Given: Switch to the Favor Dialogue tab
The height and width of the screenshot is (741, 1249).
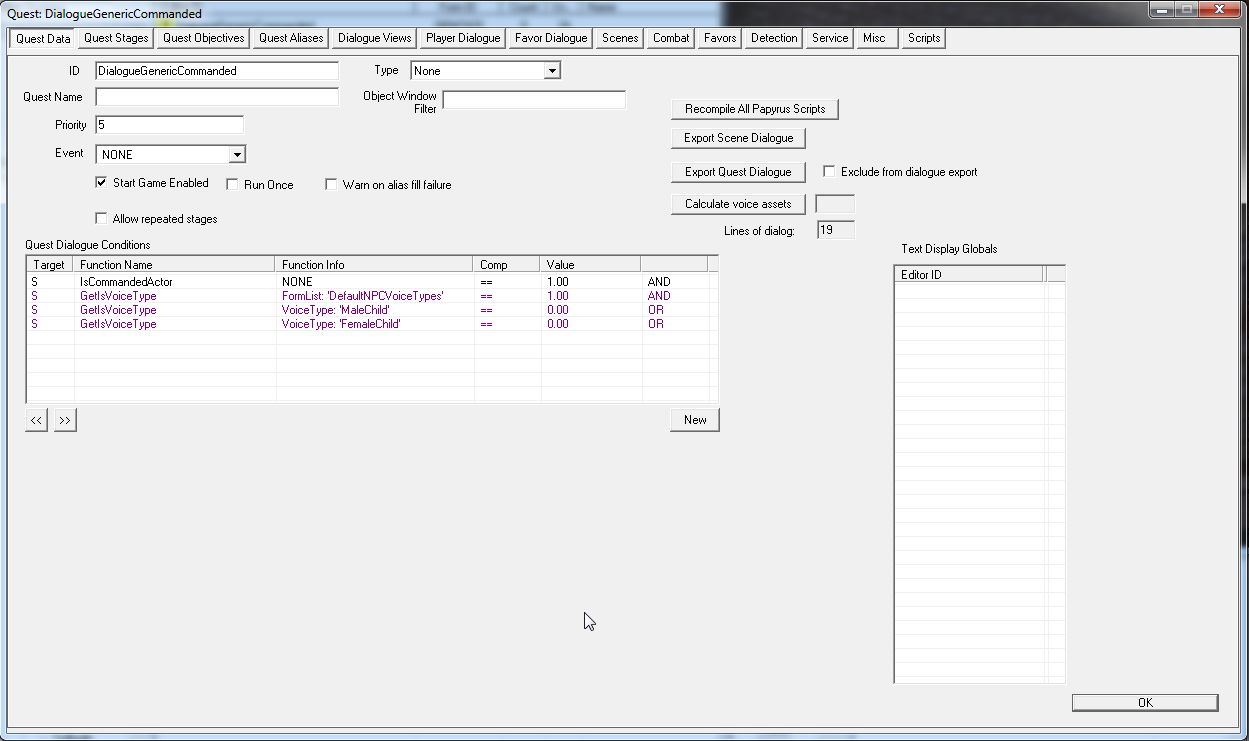Looking at the screenshot, I should [551, 38].
